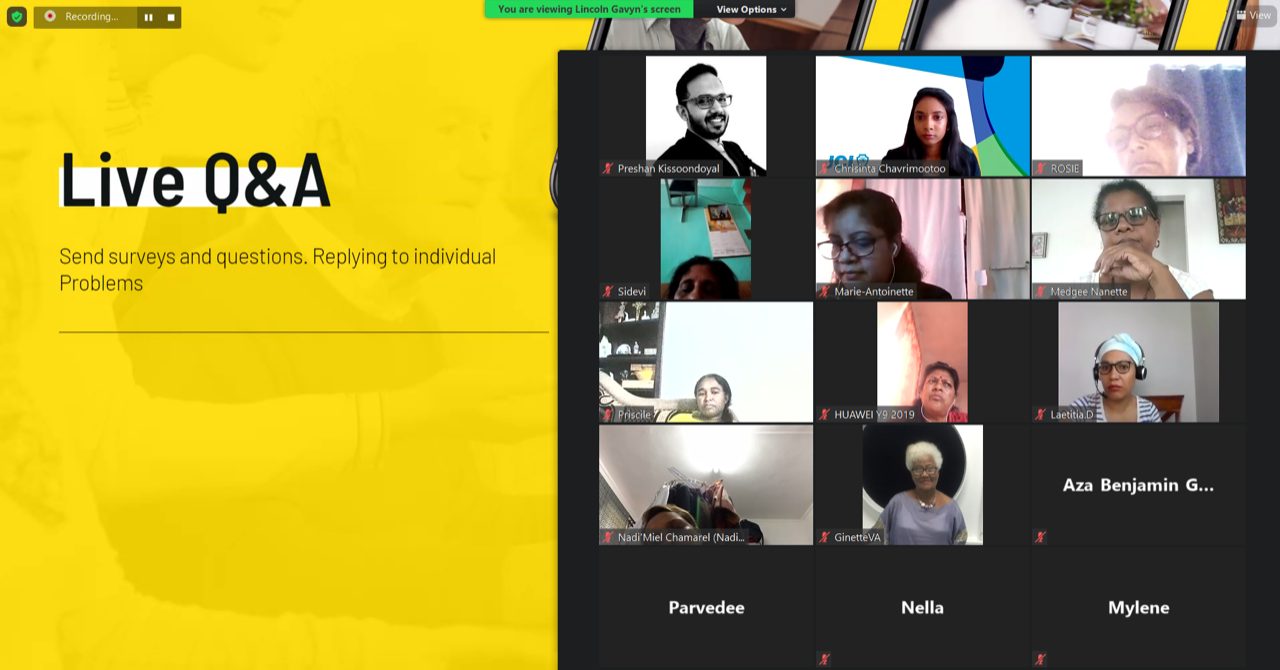The height and width of the screenshot is (670, 1280).
Task: Open the View layout button
Action: coord(1254,15)
